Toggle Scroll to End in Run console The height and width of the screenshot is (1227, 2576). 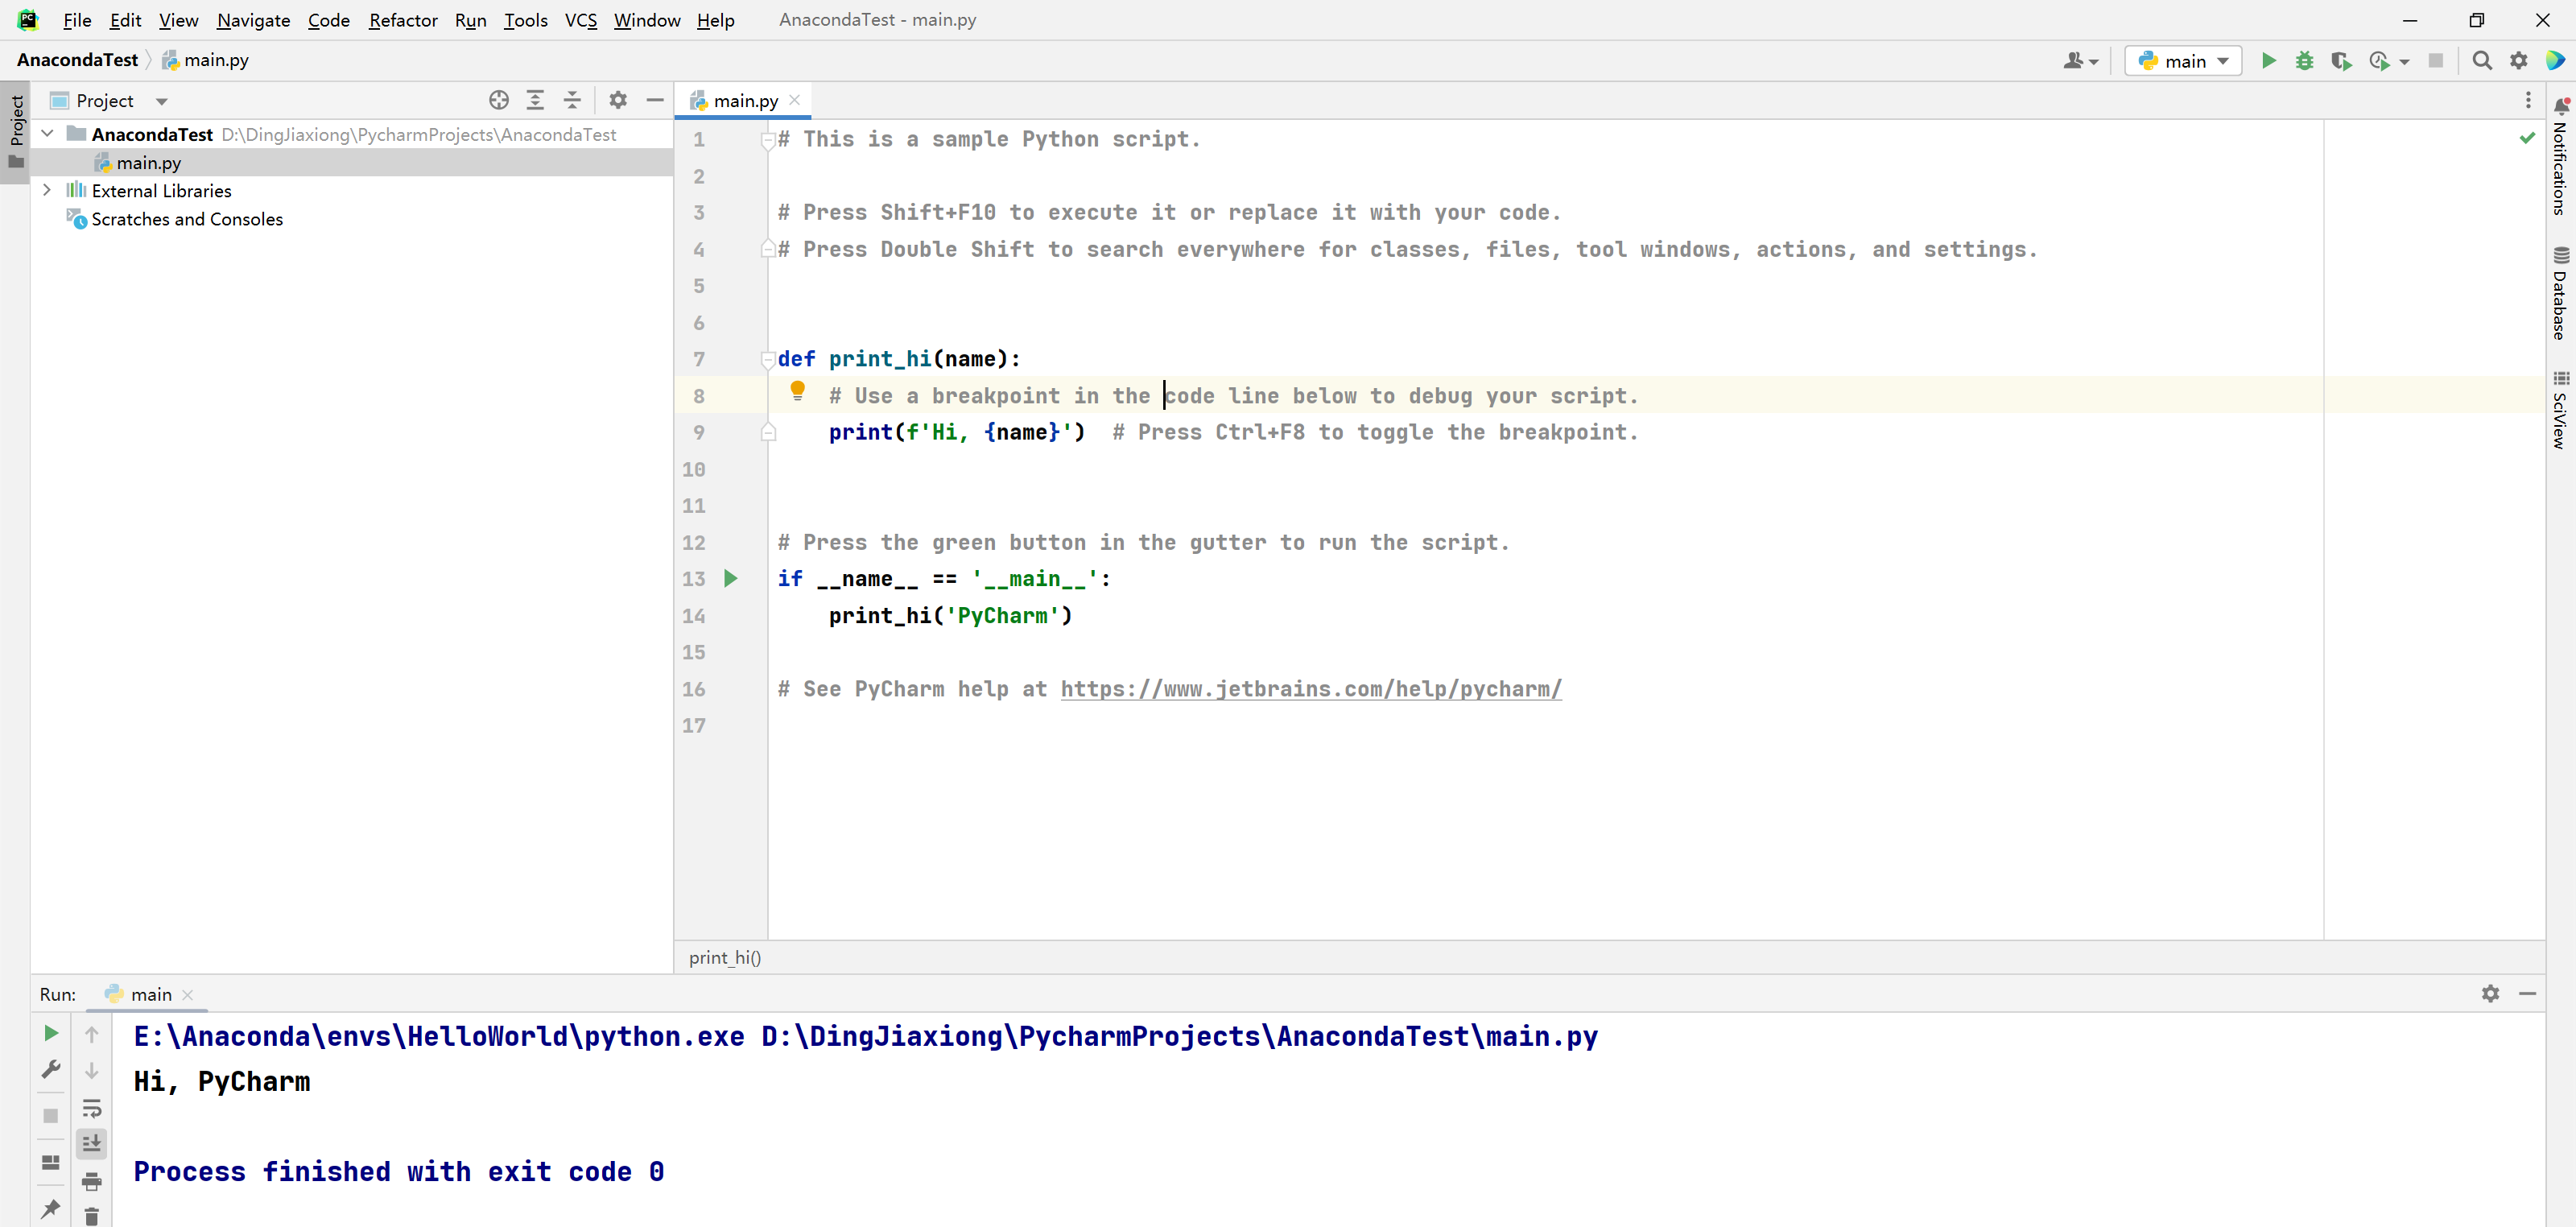click(x=92, y=1144)
